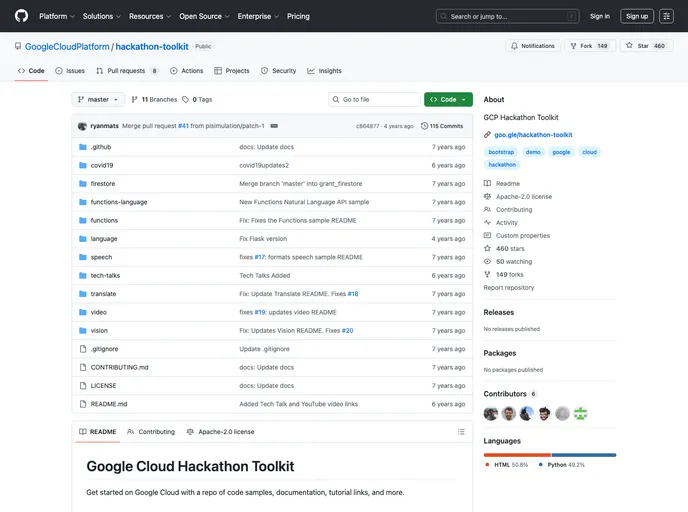Screen dimensions: 688x512
Task: Switch to the Actions tab
Action: [x=186, y=71]
